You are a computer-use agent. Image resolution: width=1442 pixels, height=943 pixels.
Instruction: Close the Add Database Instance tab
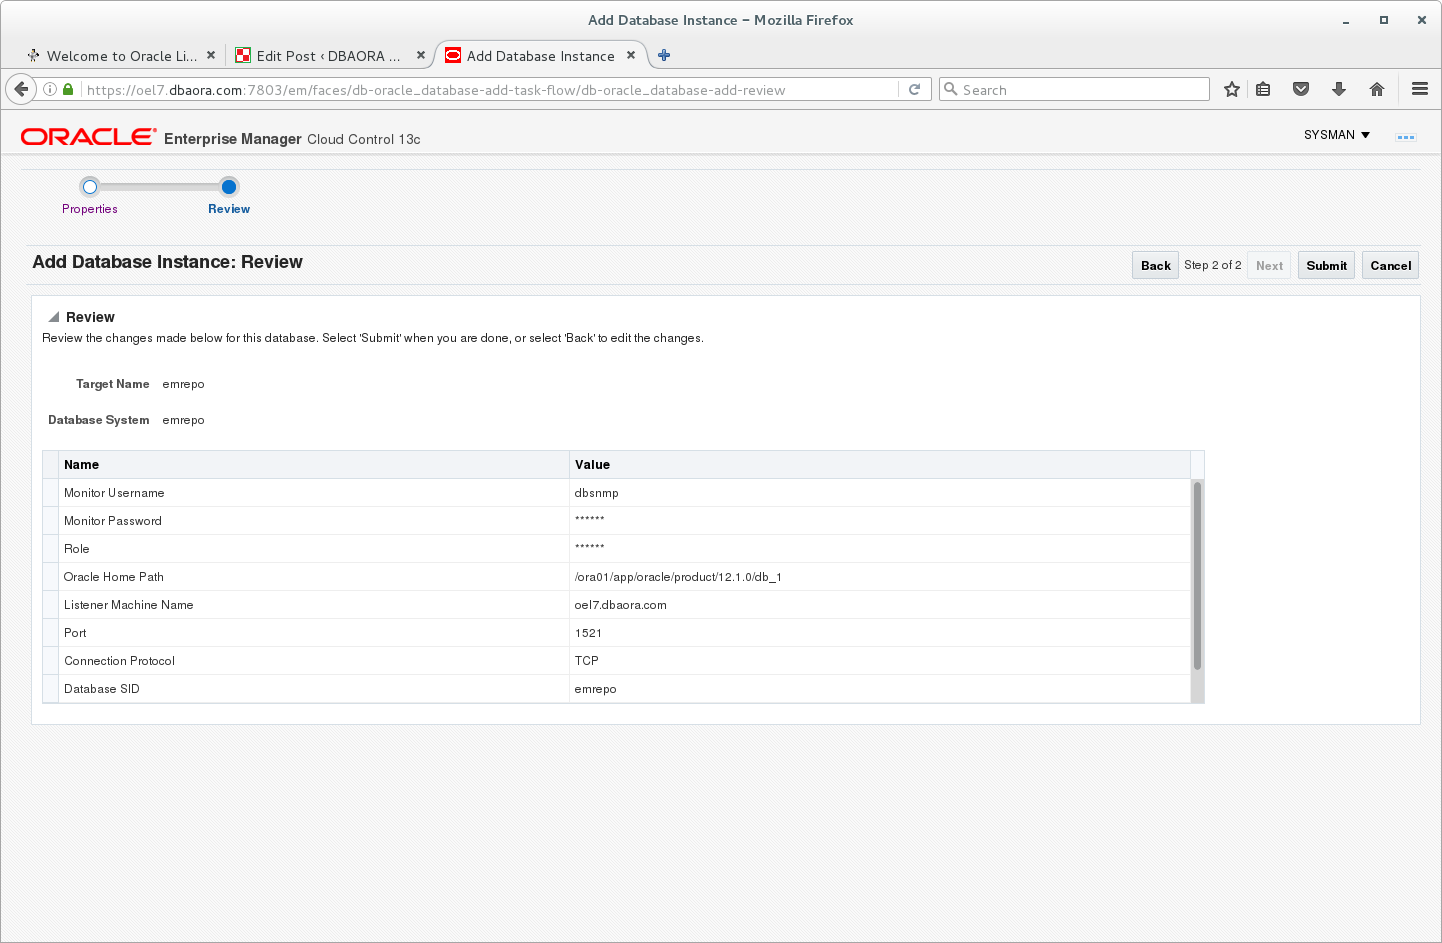coord(631,55)
